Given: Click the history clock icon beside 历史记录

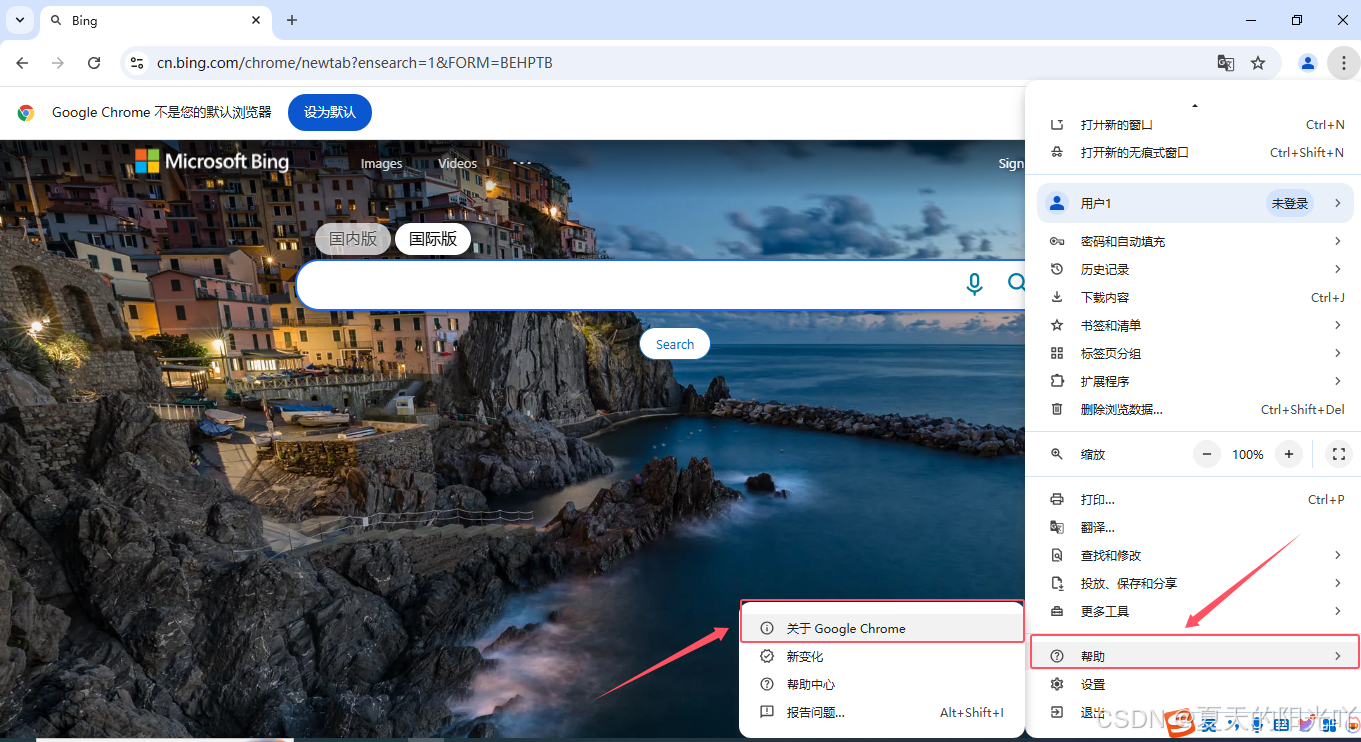Looking at the screenshot, I should pyautogui.click(x=1057, y=269).
